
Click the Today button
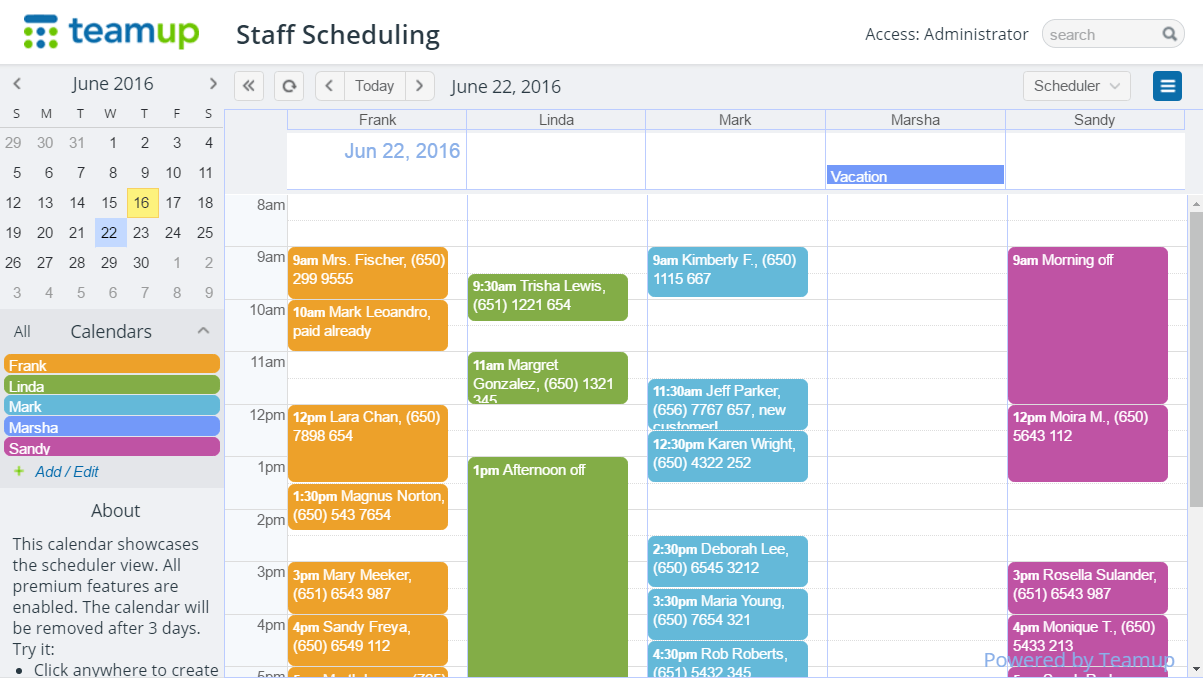point(375,86)
